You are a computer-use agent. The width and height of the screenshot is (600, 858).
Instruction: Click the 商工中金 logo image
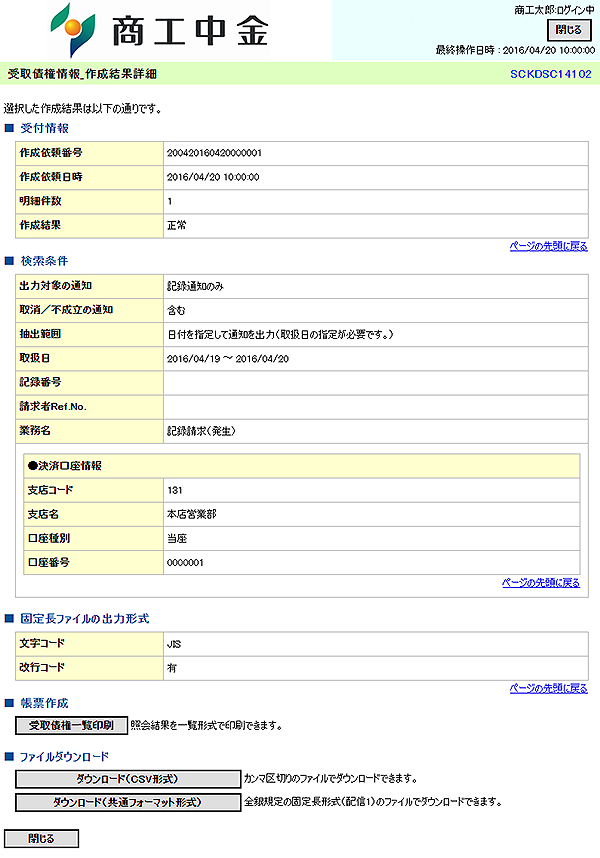click(x=160, y=30)
